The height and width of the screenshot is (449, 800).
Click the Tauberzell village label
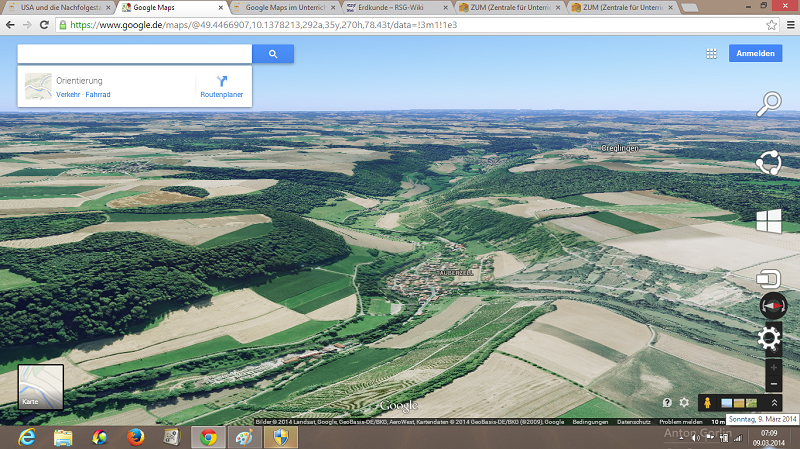(456, 273)
